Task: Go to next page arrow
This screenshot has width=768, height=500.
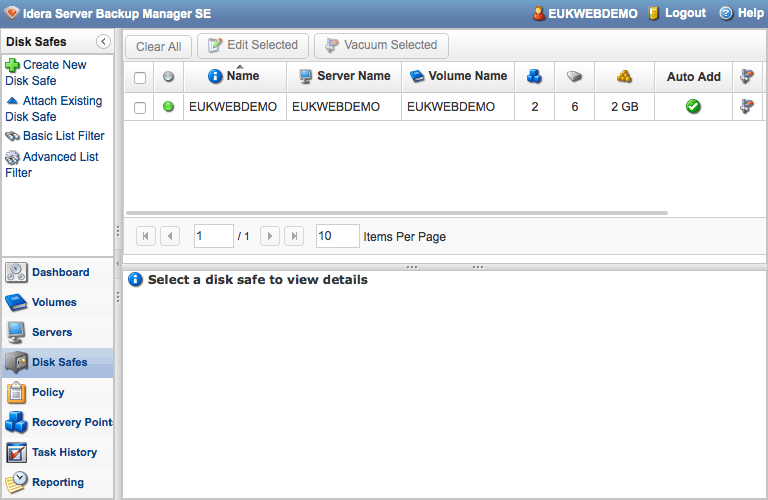Action: (x=269, y=236)
